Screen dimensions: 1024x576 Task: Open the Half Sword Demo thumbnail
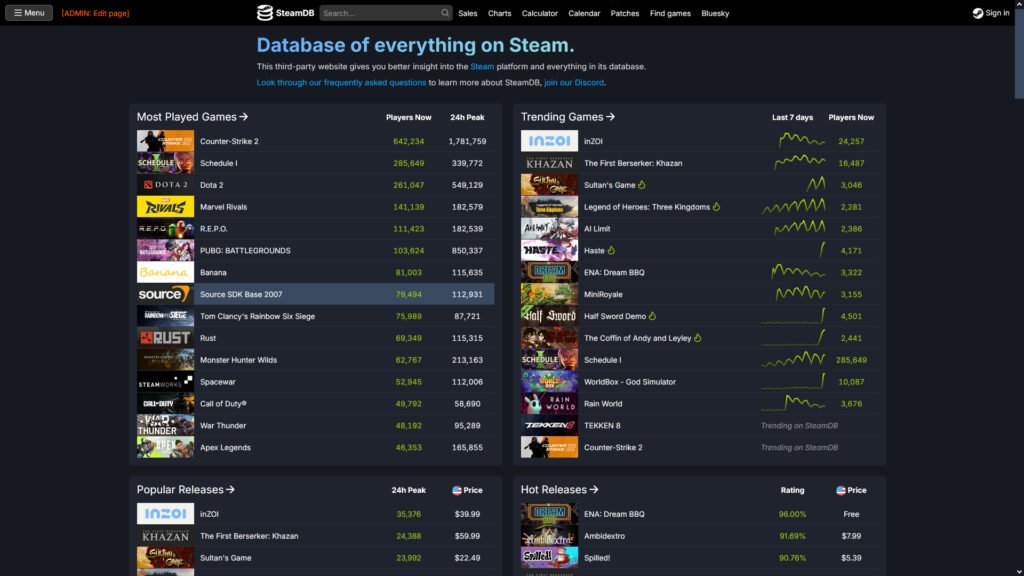549,316
